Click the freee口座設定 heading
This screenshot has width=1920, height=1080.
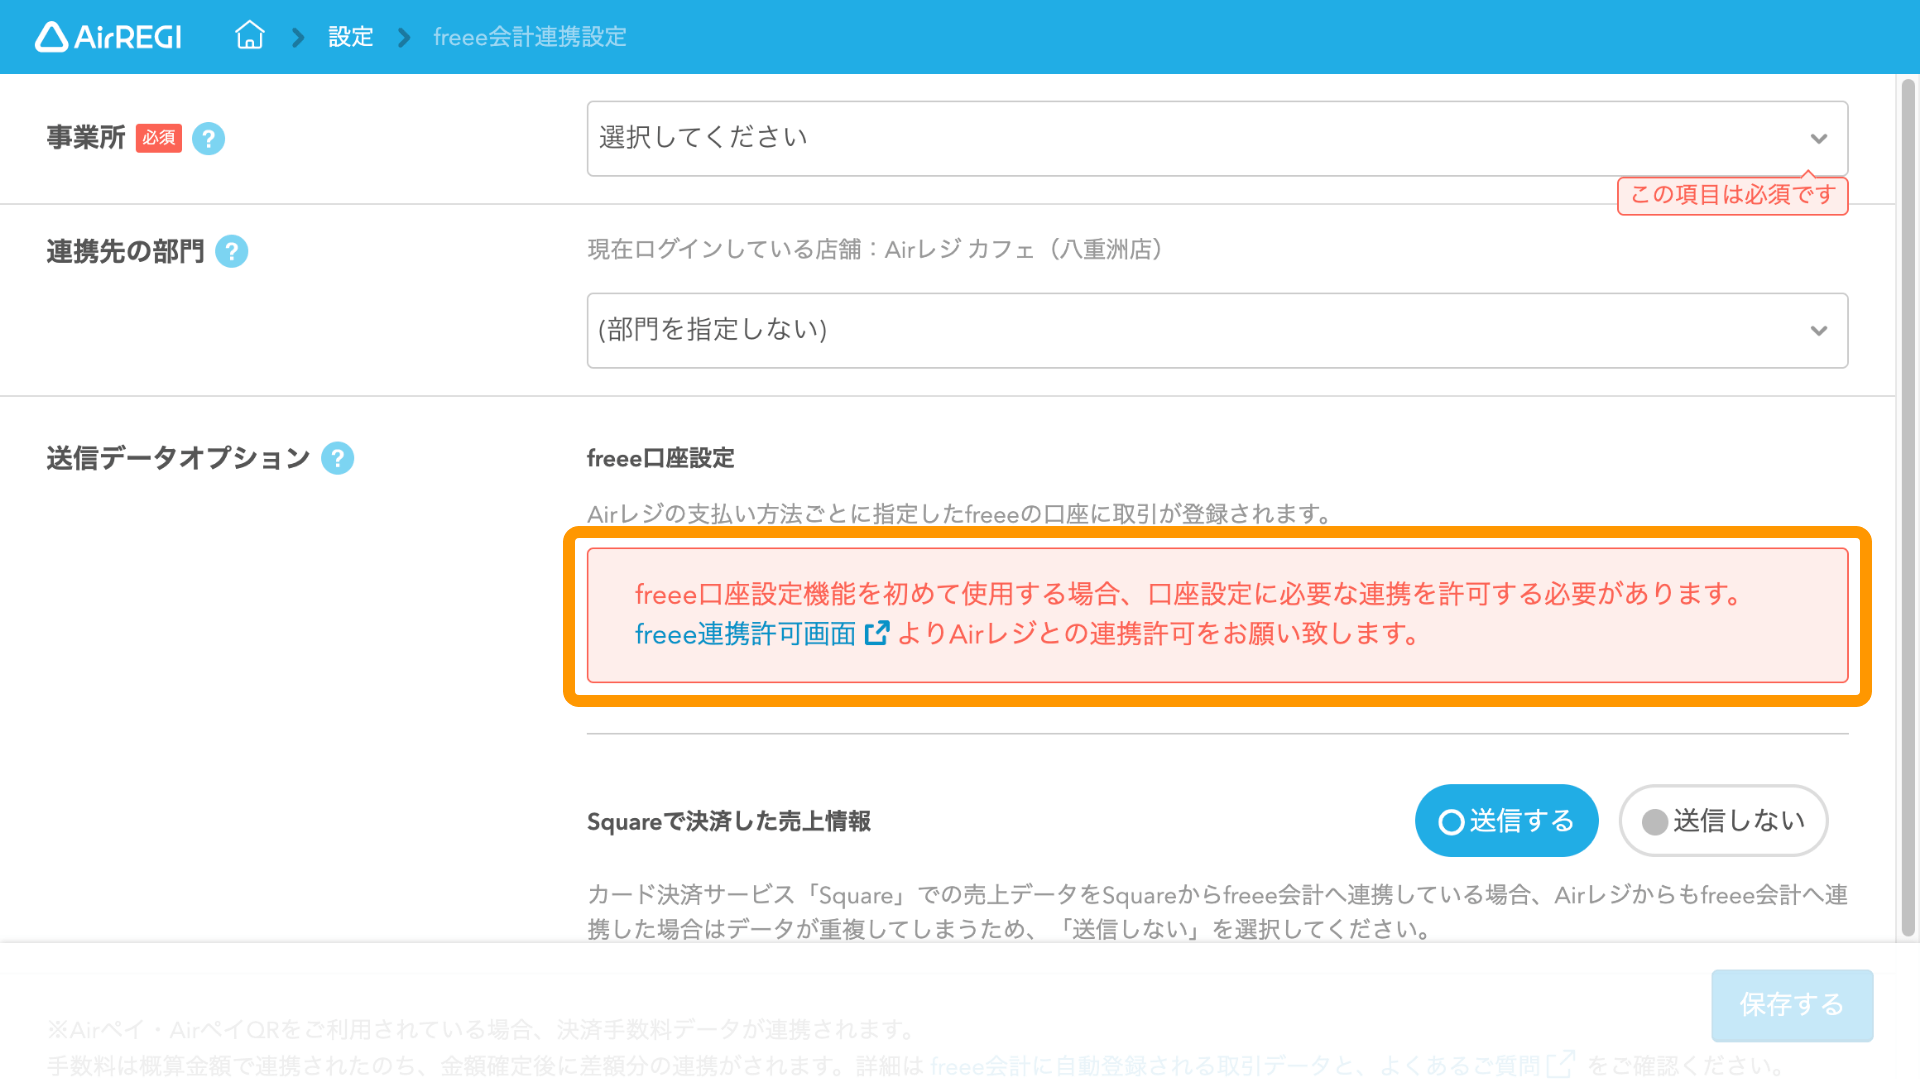click(x=660, y=458)
